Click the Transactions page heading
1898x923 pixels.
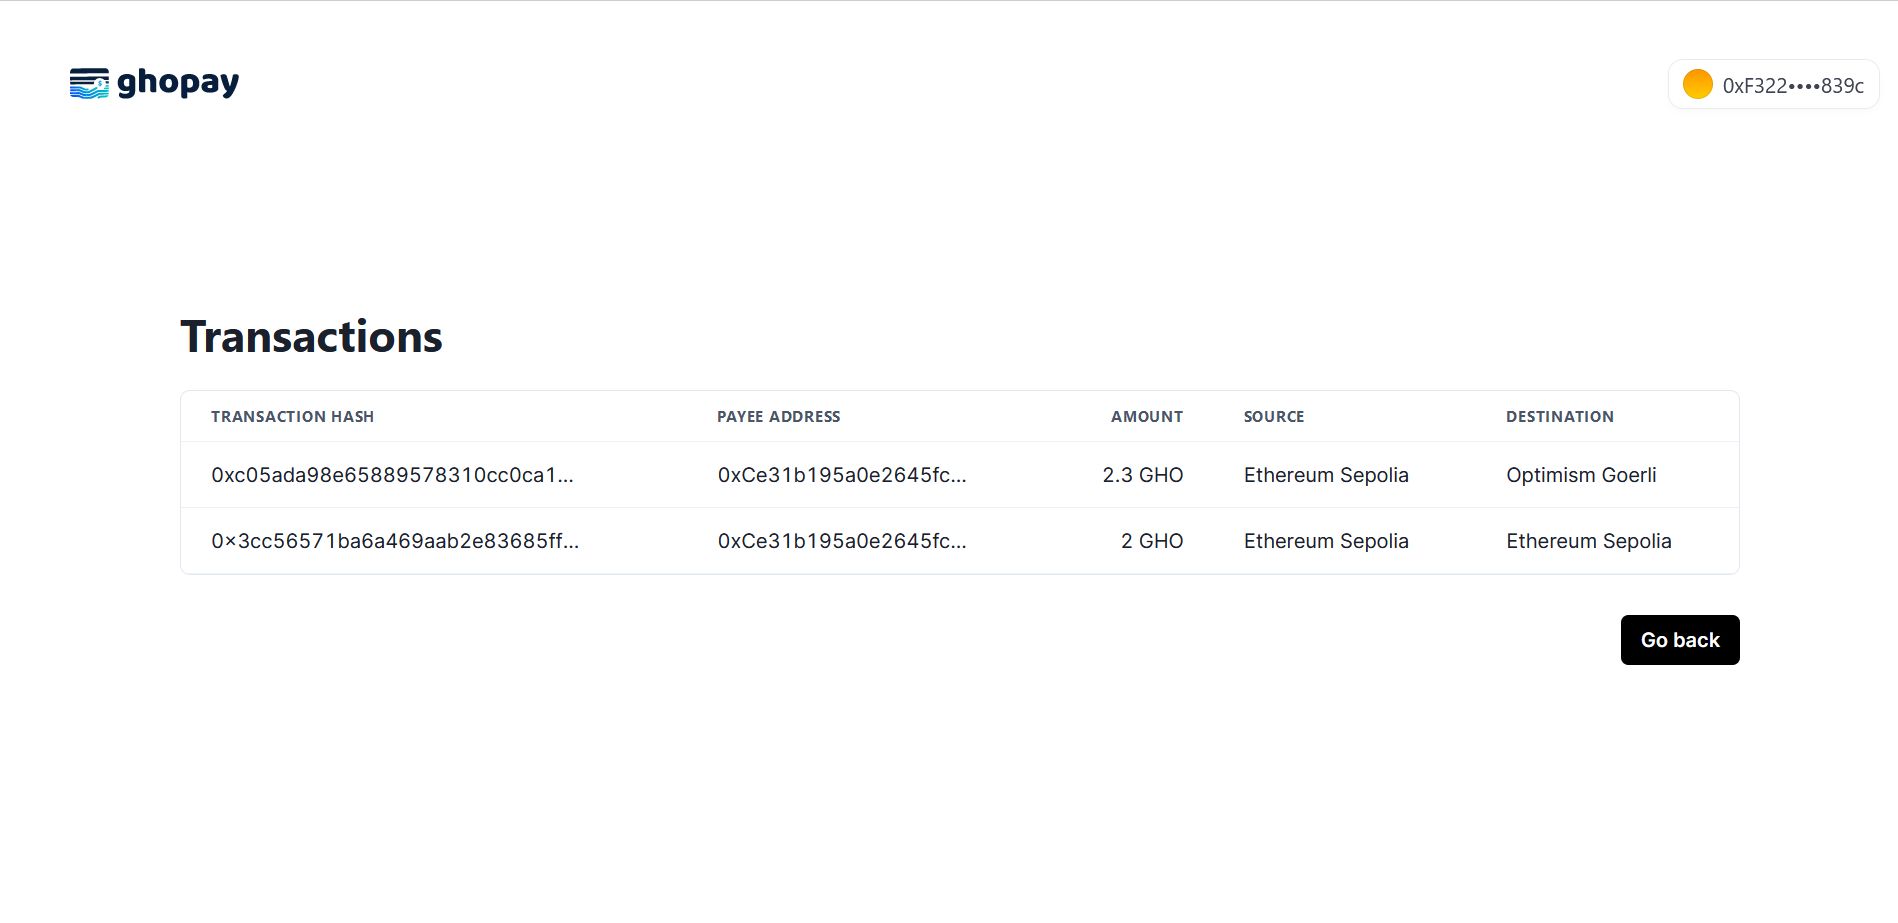coord(311,337)
